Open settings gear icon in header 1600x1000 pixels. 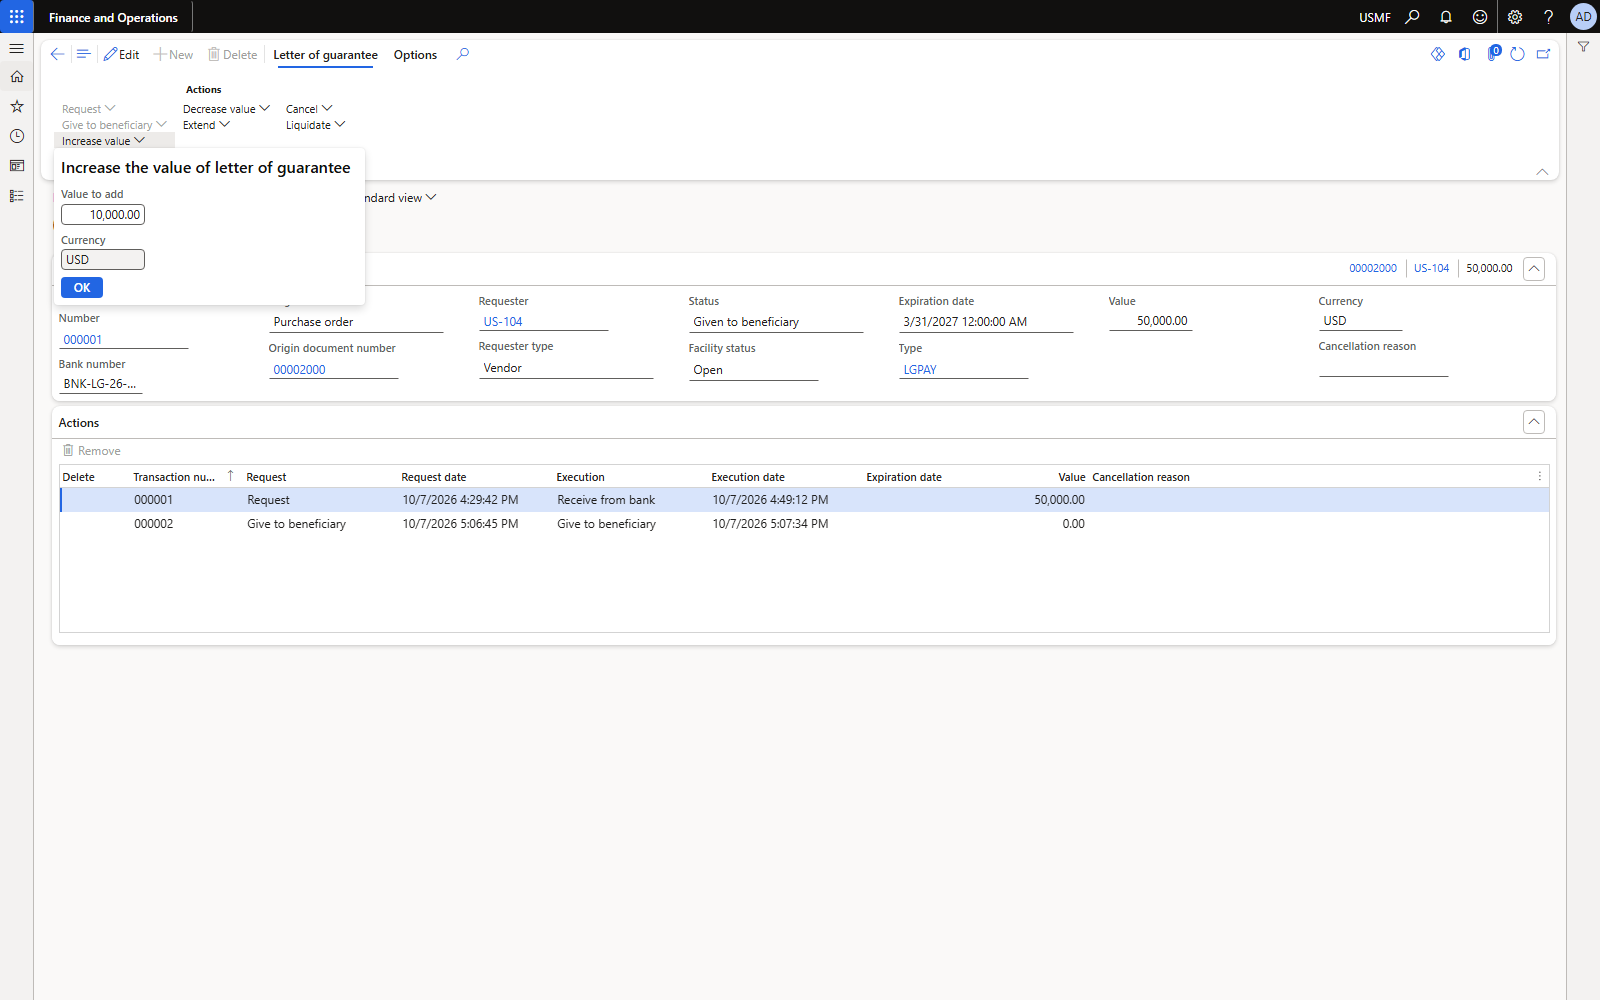1515,17
